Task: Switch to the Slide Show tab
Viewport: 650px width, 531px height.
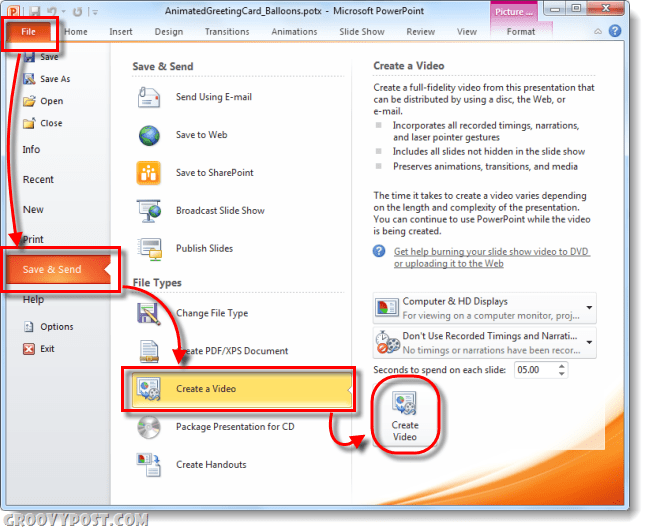Action: click(362, 32)
